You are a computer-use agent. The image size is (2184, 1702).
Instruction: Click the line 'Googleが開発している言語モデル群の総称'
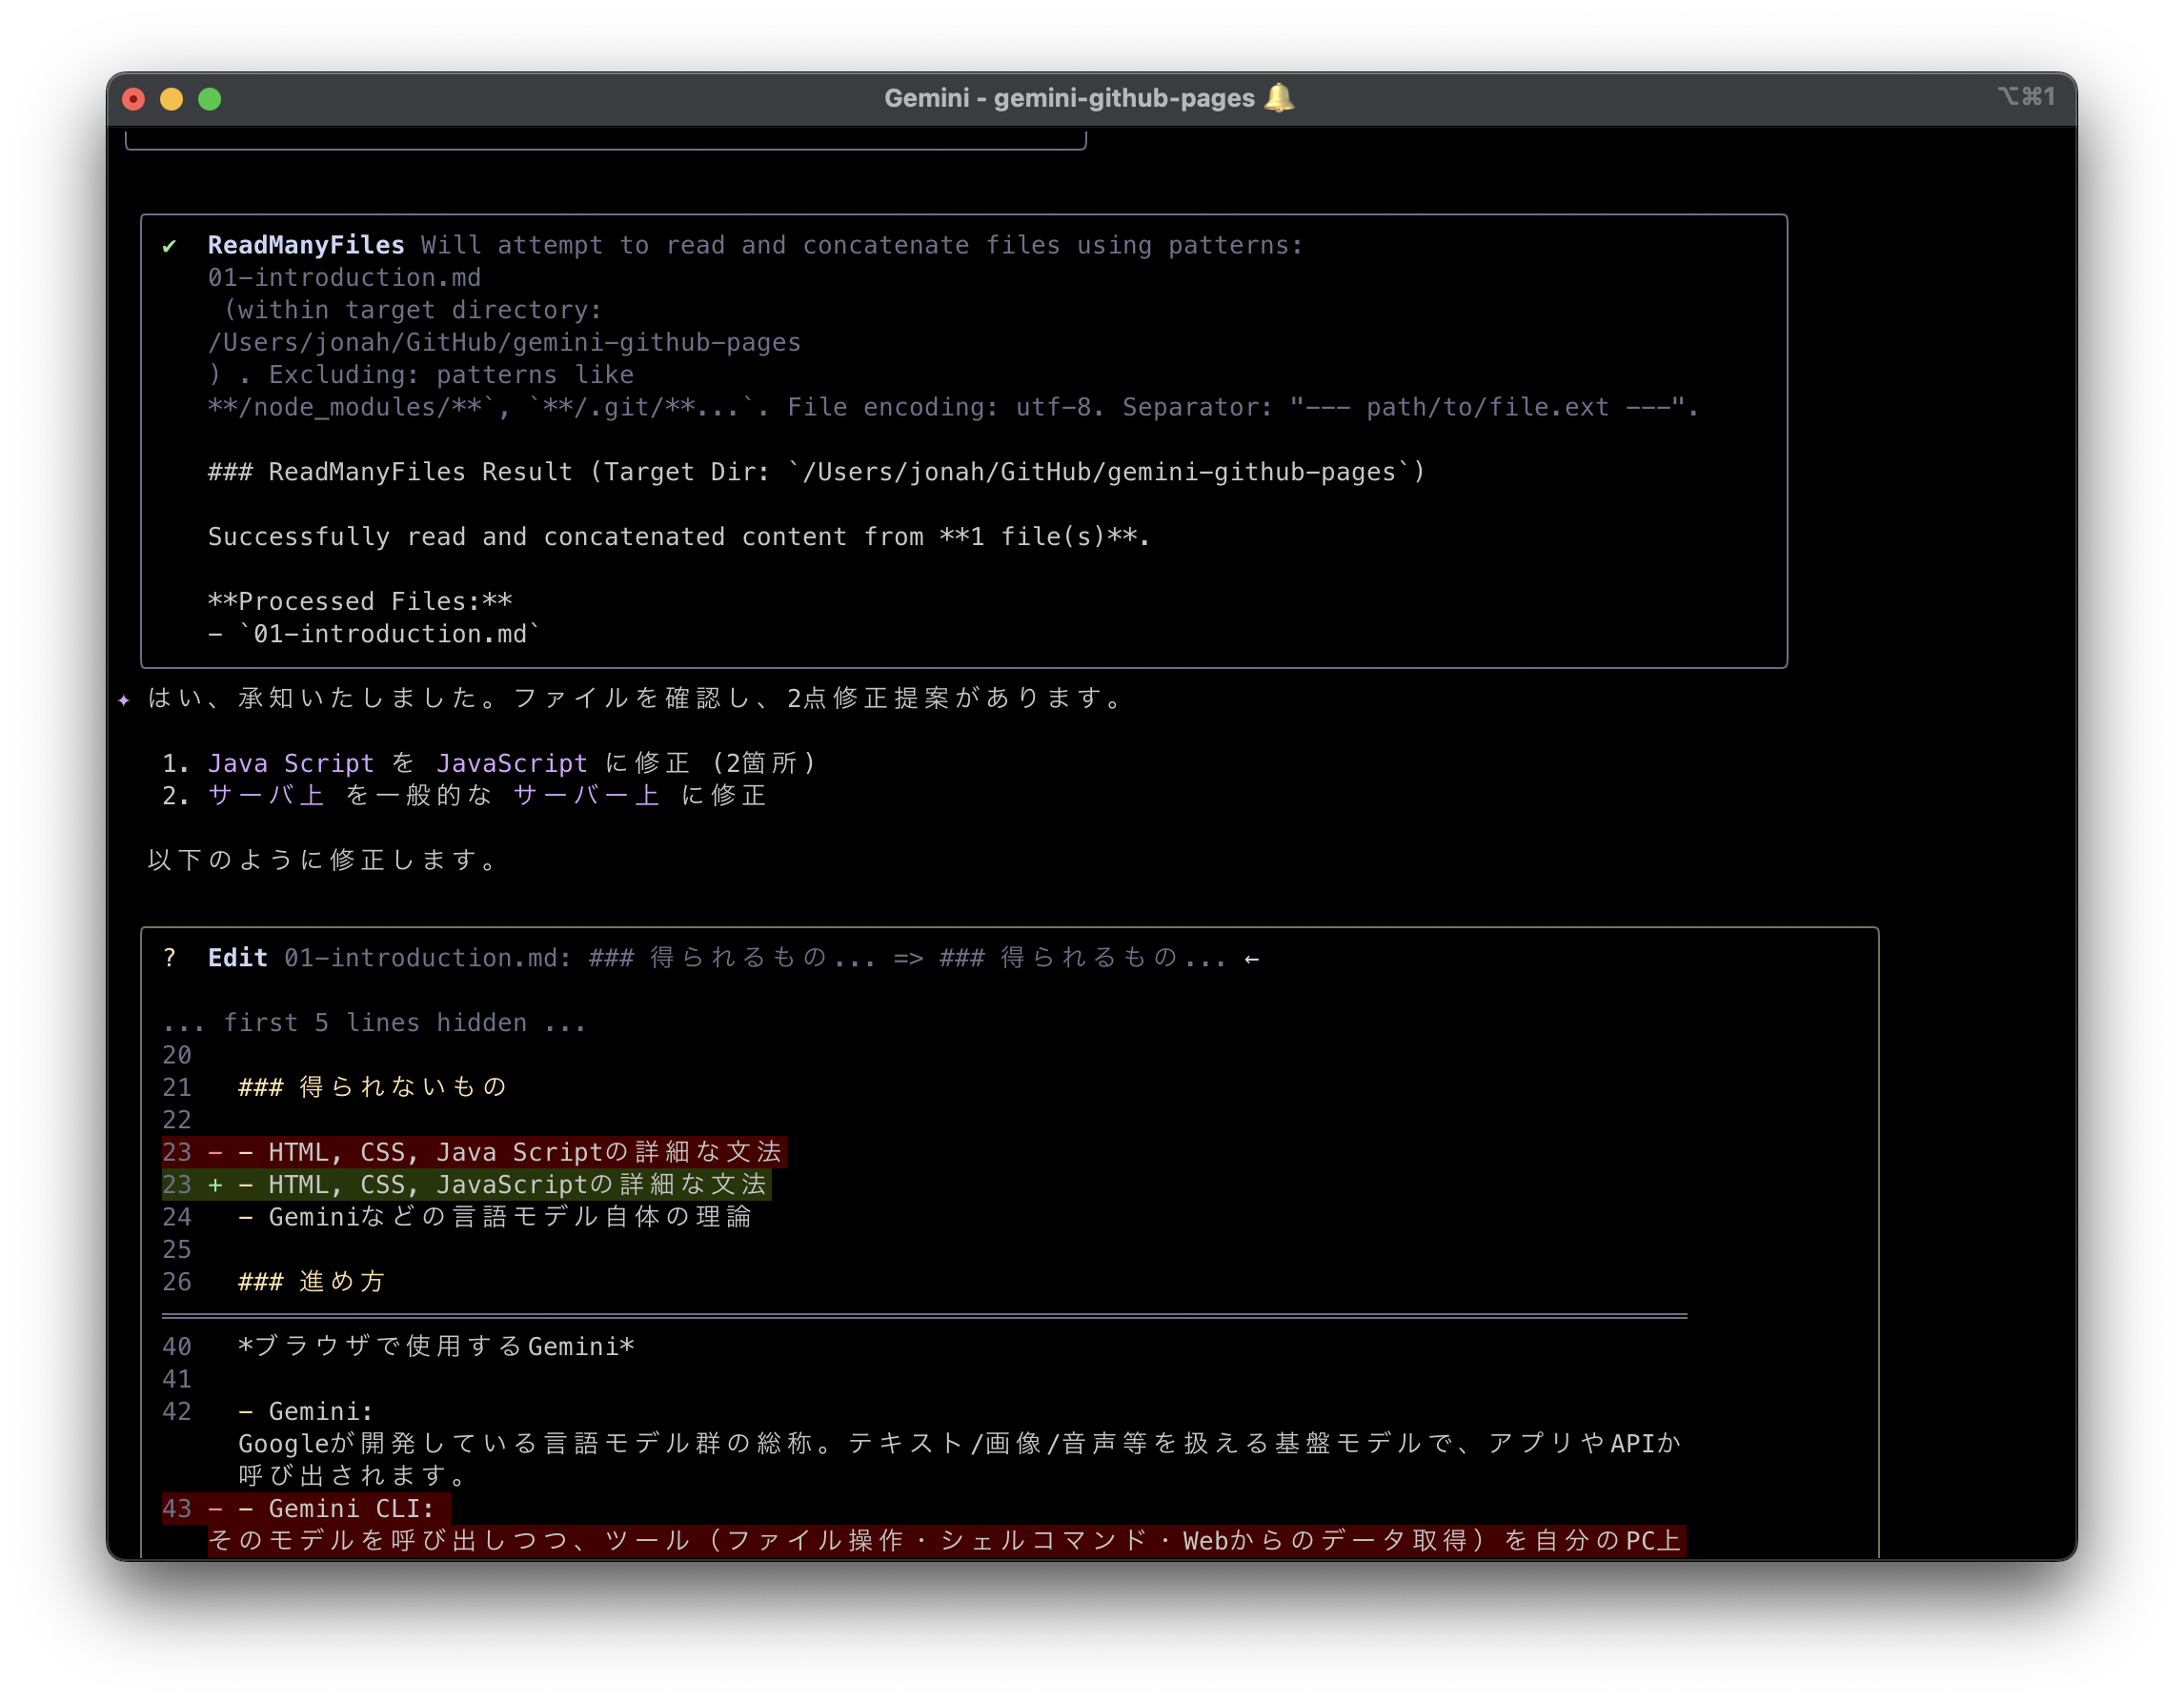960,1443
